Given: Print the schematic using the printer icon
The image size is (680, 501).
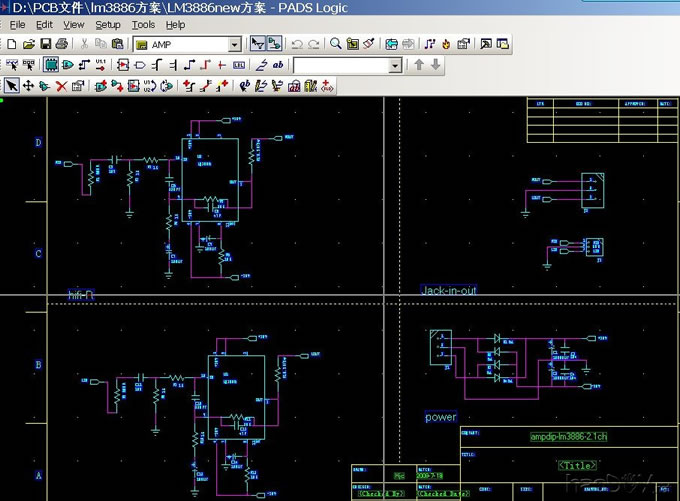Looking at the screenshot, I should coord(62,44).
